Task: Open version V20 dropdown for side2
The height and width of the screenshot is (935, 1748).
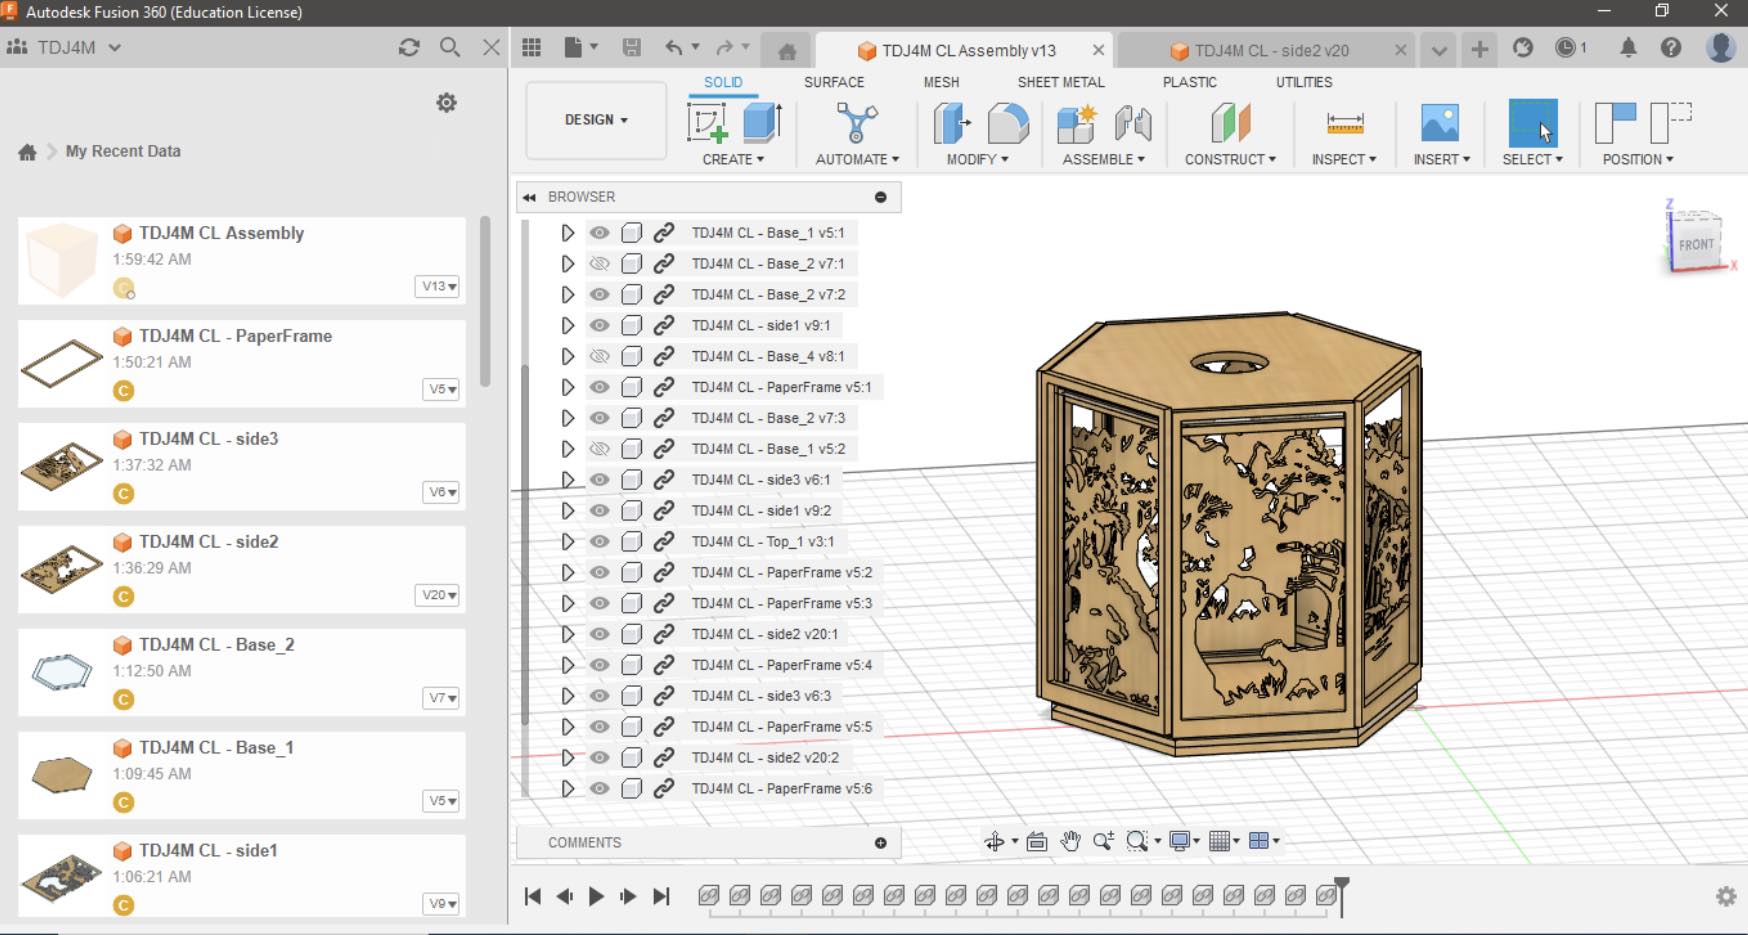Action: [x=439, y=595]
